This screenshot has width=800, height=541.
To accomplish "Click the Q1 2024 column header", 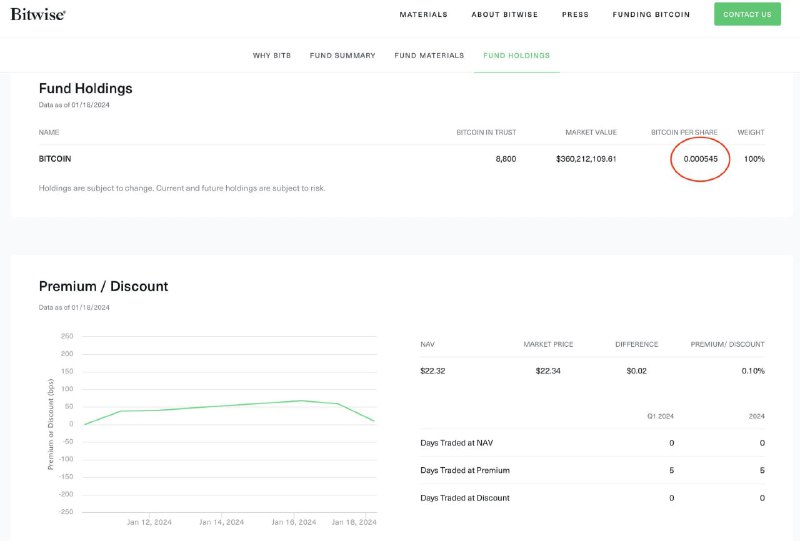I will [x=660, y=416].
